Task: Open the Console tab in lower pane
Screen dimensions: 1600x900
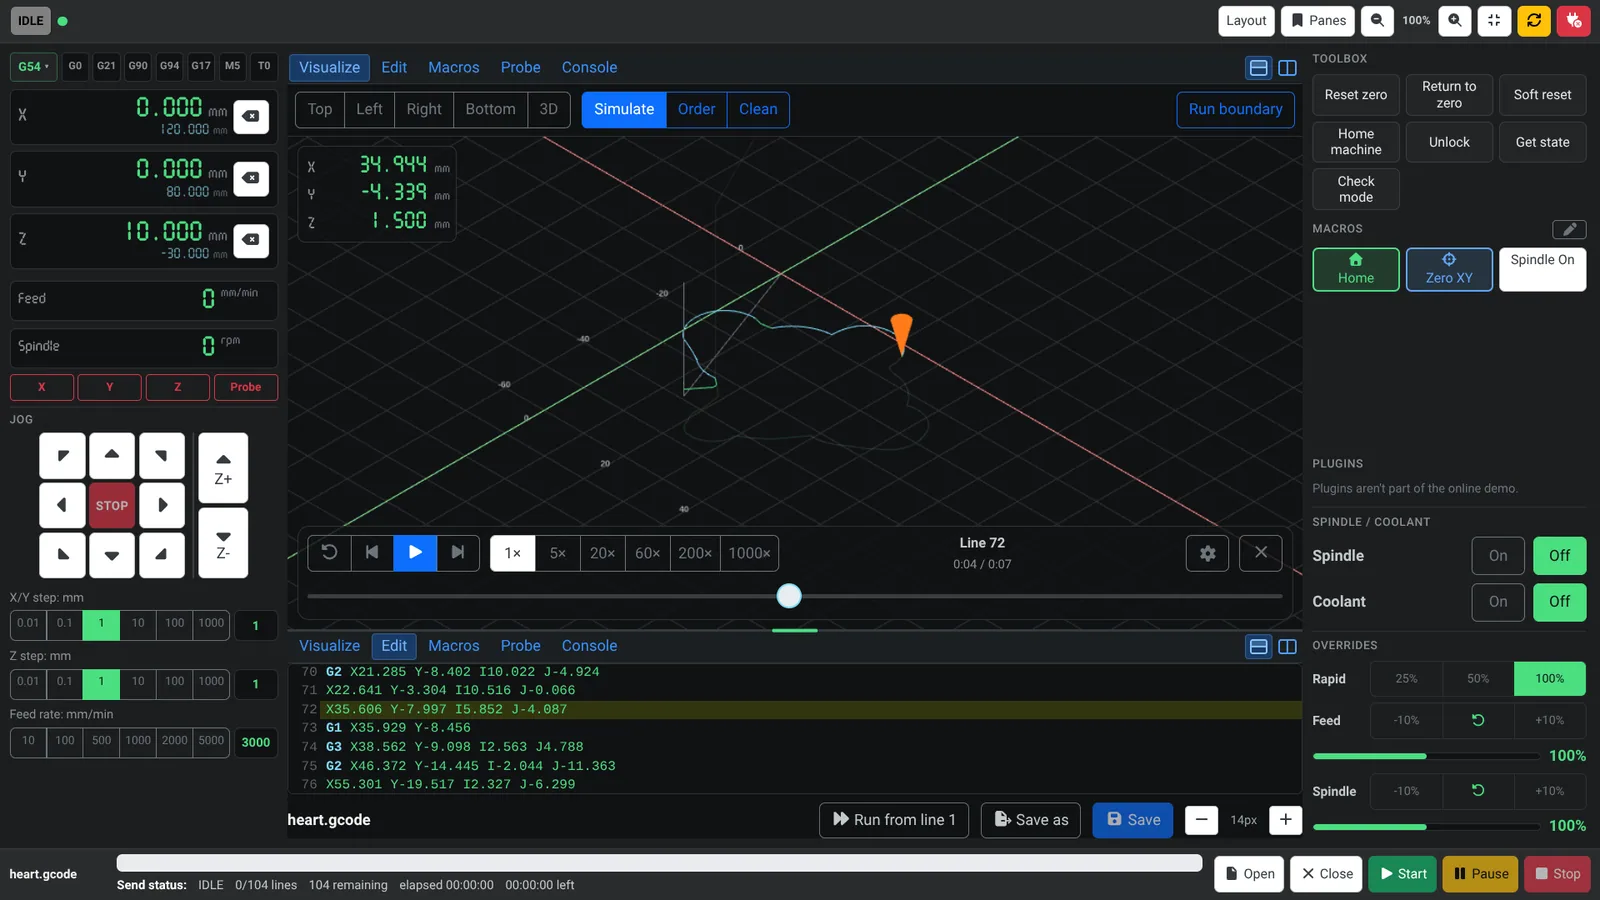Action: pyautogui.click(x=589, y=646)
